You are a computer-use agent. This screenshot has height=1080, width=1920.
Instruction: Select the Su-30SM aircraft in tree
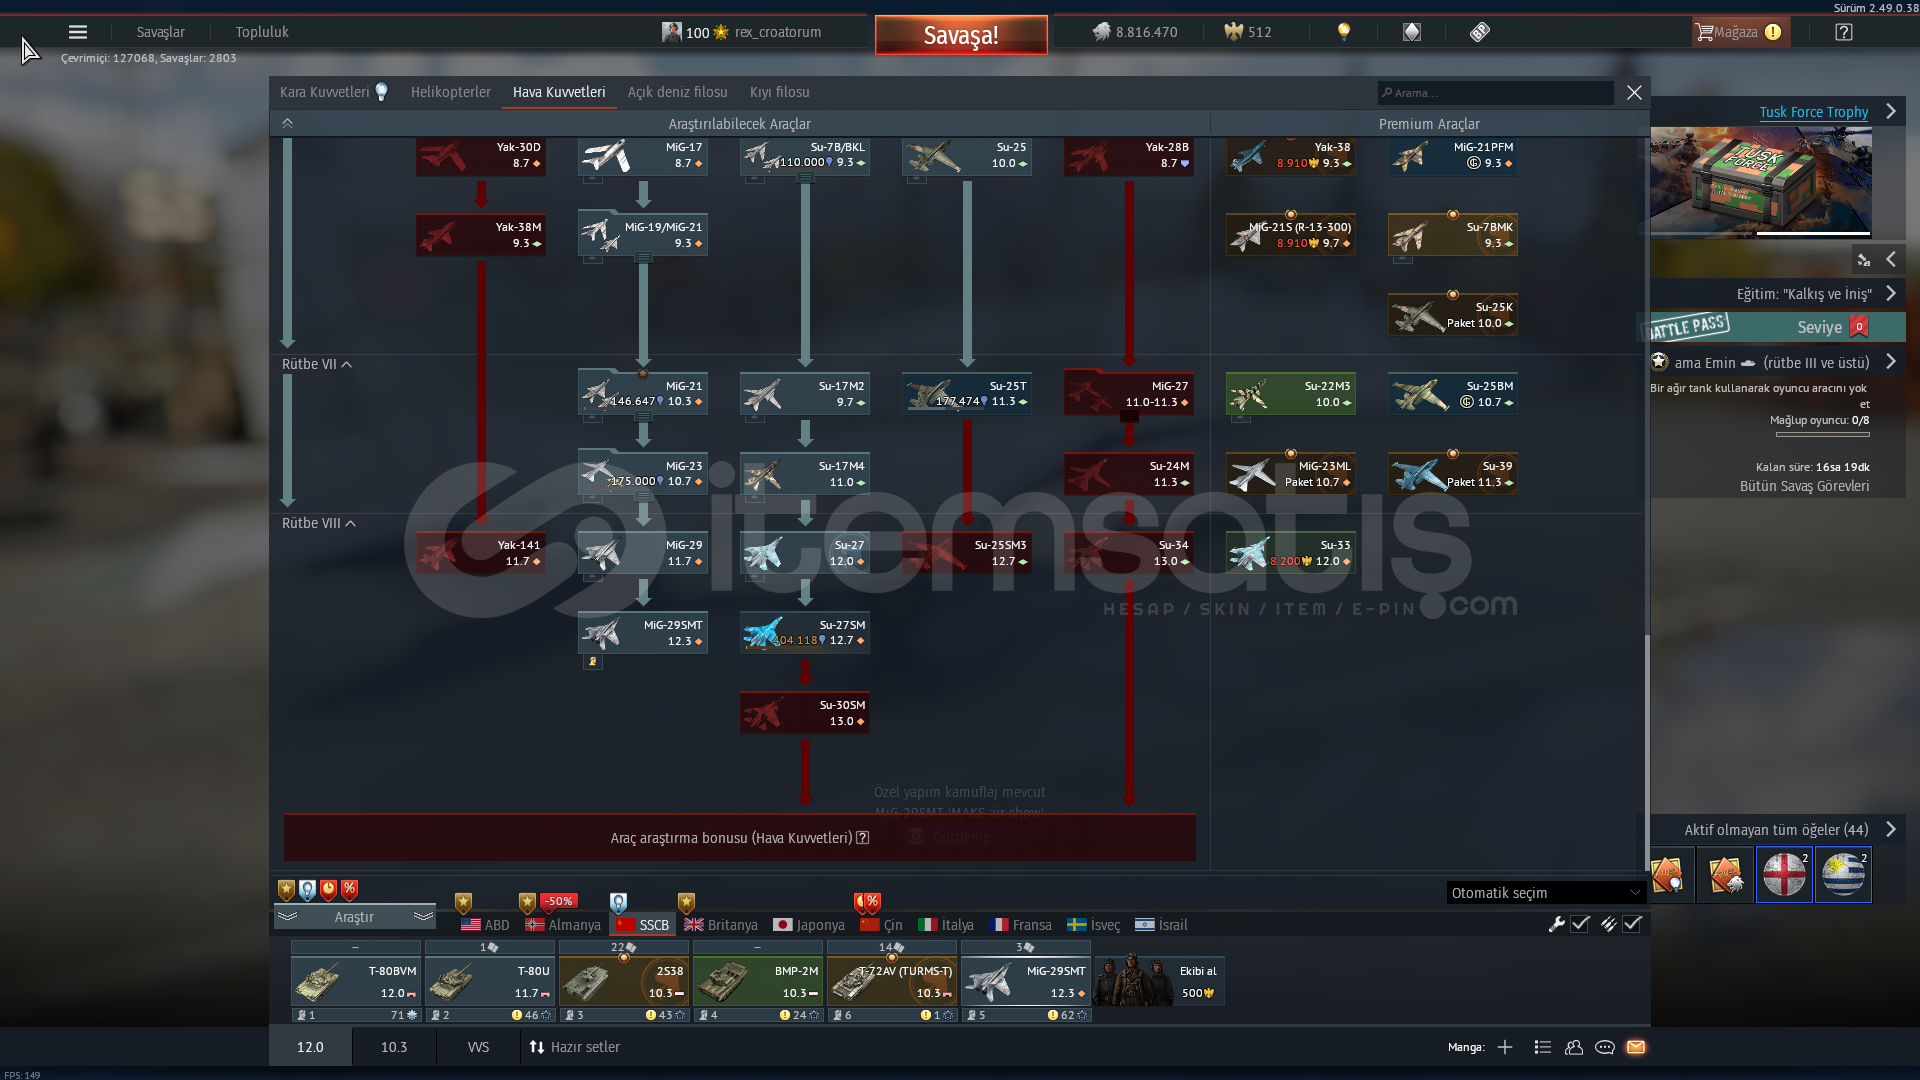[x=805, y=713]
